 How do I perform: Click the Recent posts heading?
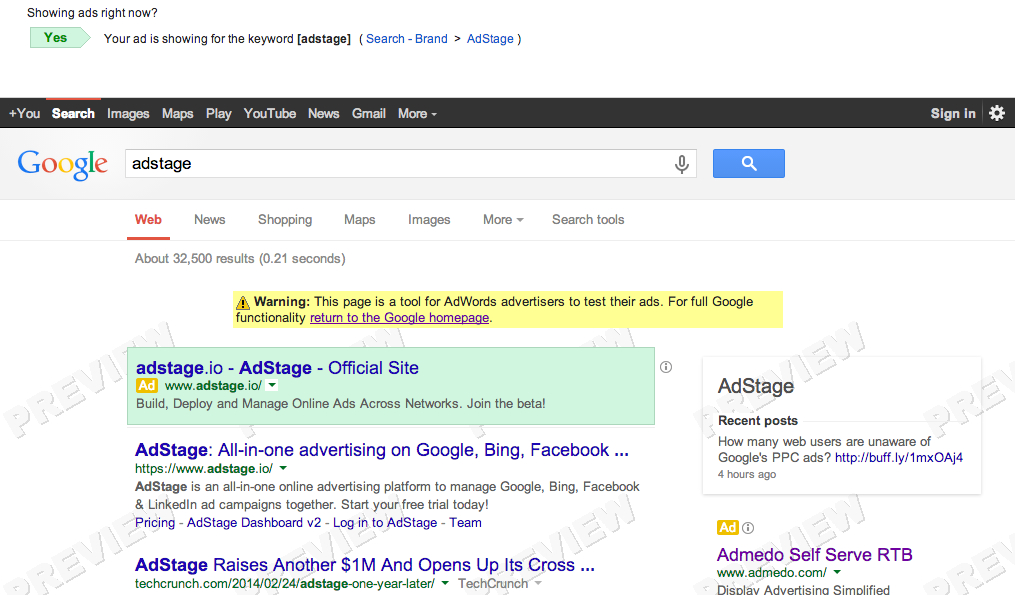[758, 421]
